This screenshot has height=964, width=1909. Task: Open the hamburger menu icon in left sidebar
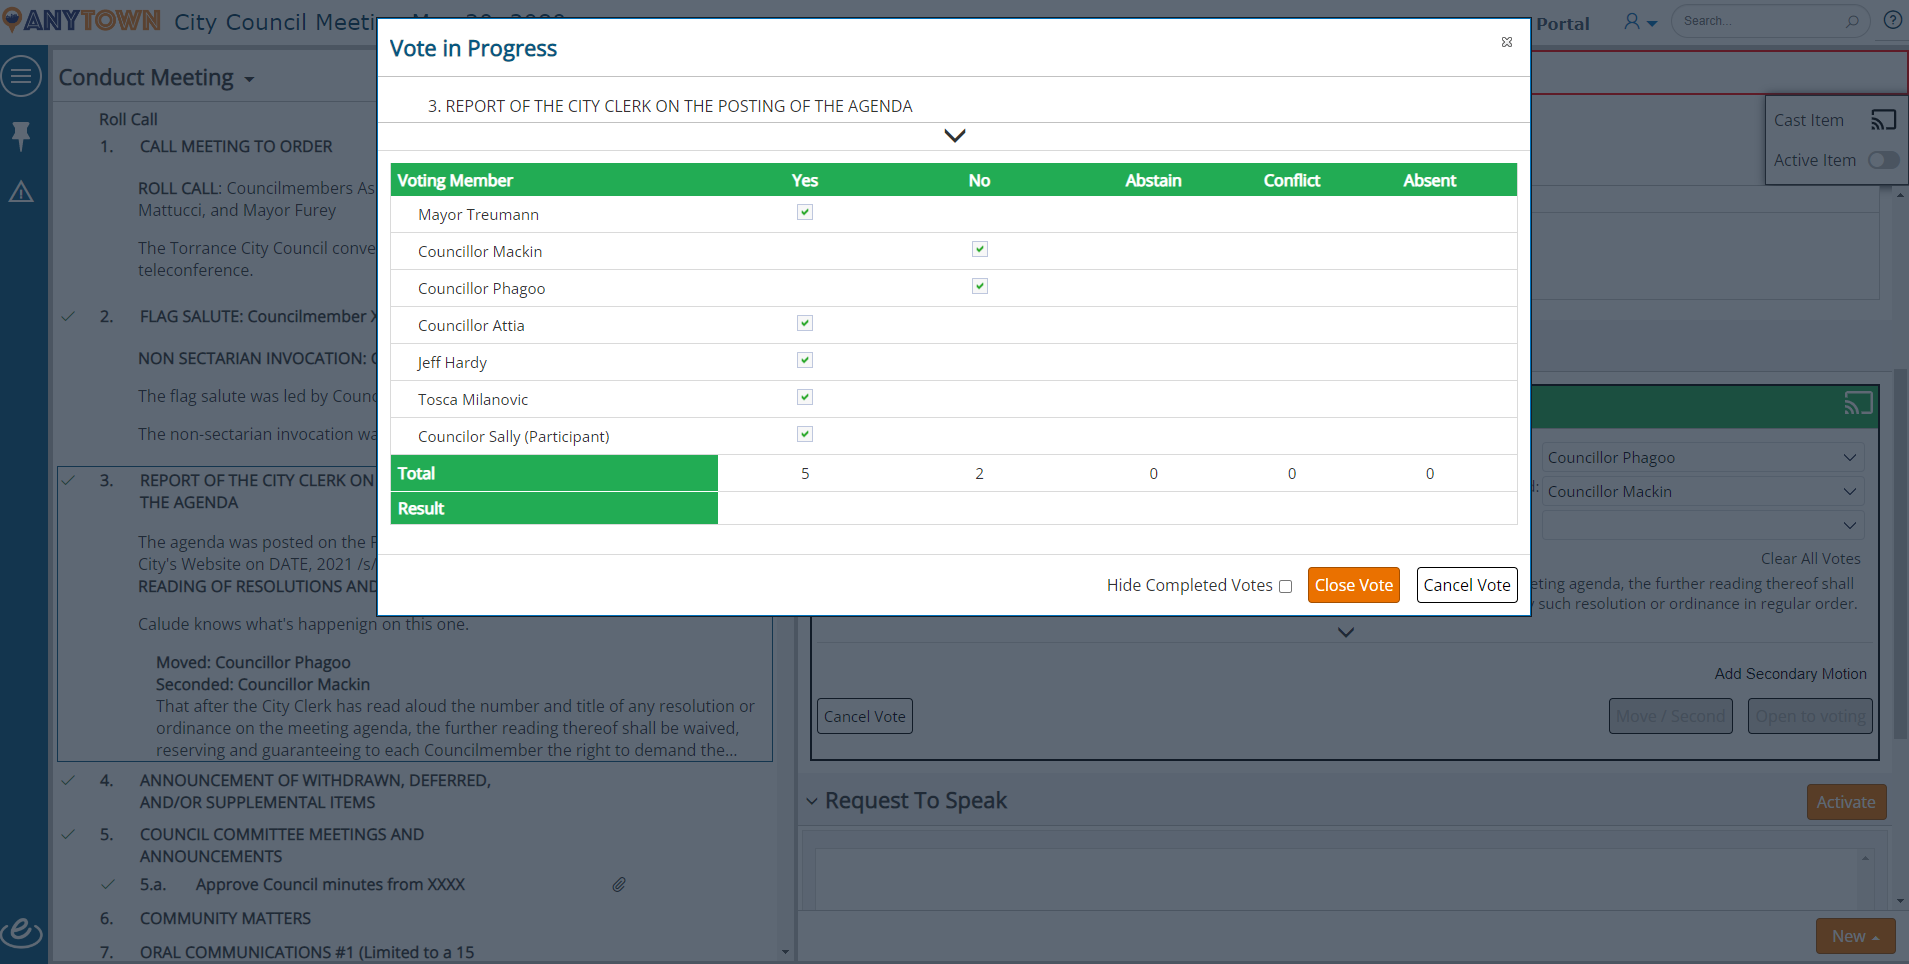21,76
